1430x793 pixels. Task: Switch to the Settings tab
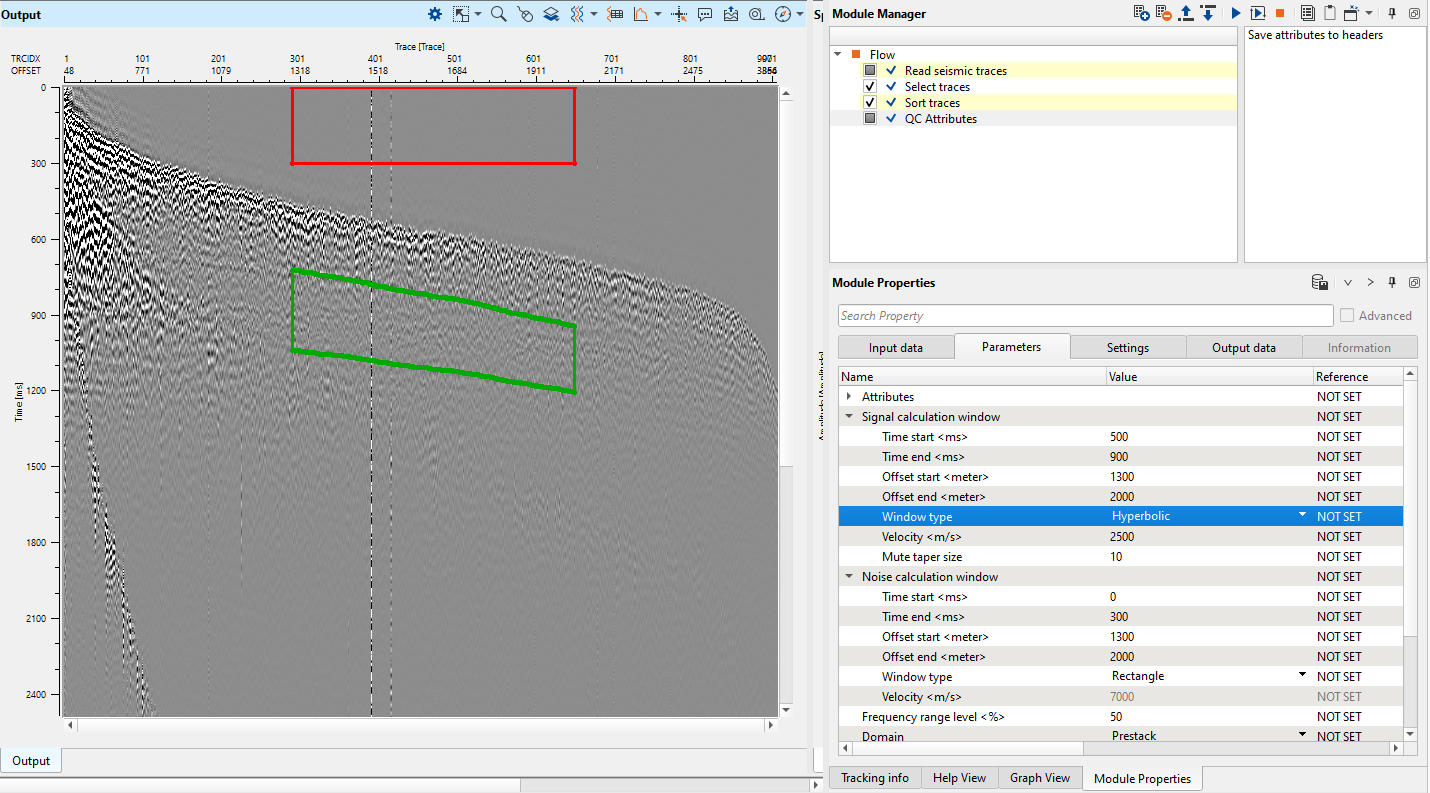click(x=1127, y=347)
